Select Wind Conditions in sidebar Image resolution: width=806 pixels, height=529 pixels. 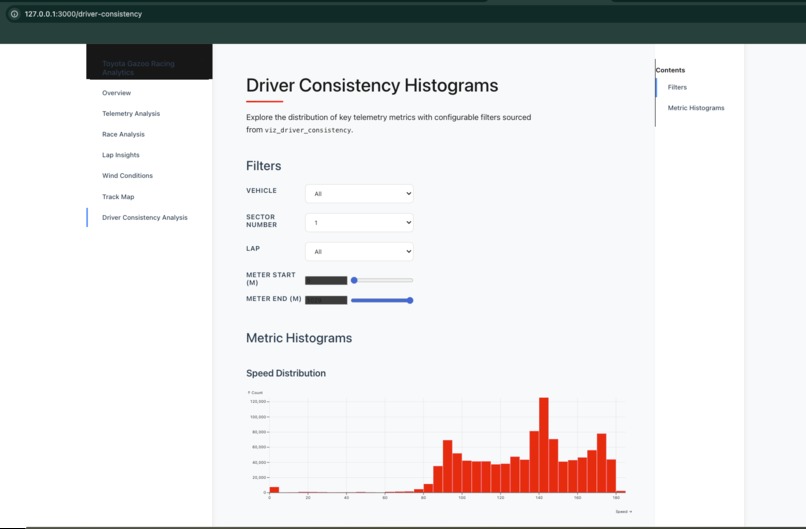[x=127, y=175]
